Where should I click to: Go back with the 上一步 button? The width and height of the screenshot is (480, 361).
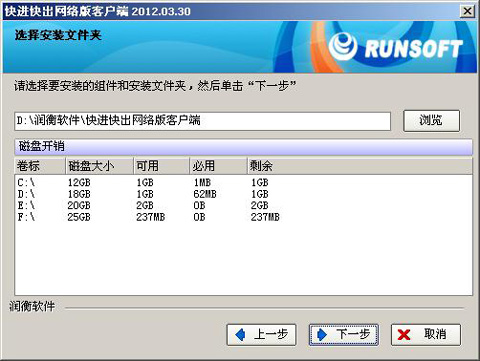point(262,334)
